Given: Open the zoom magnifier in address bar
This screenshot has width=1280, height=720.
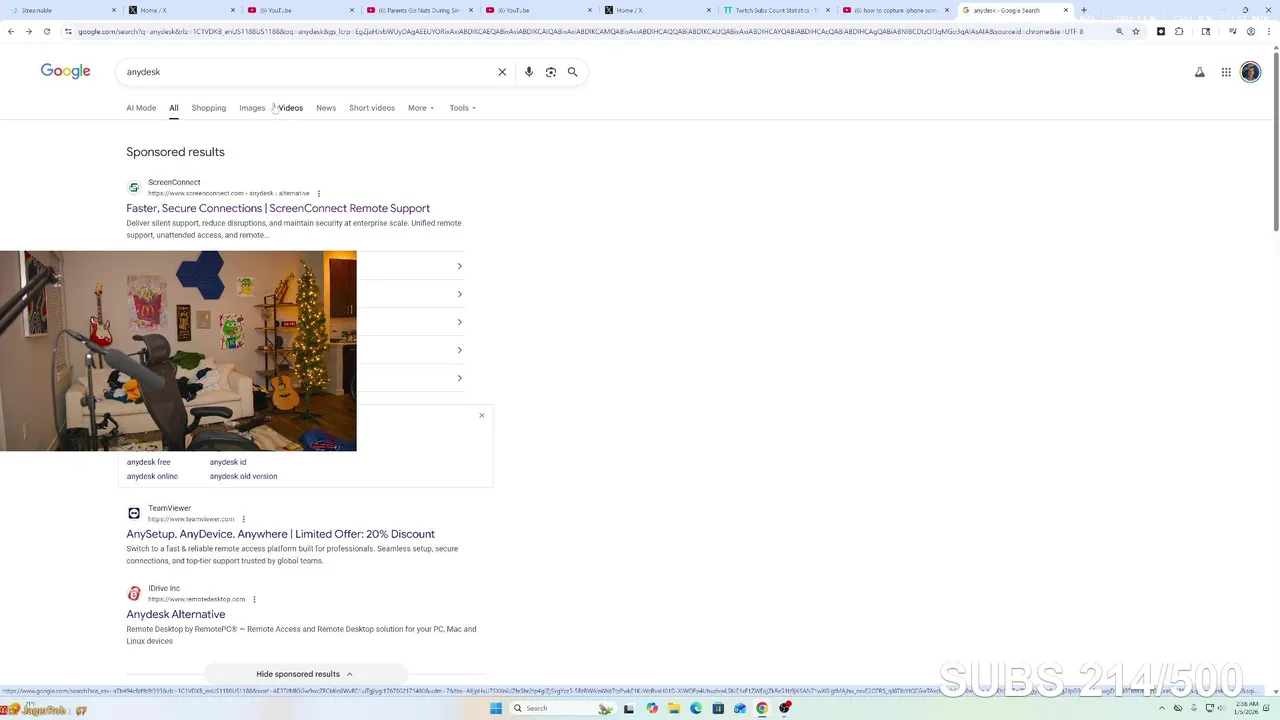Looking at the screenshot, I should [1119, 31].
